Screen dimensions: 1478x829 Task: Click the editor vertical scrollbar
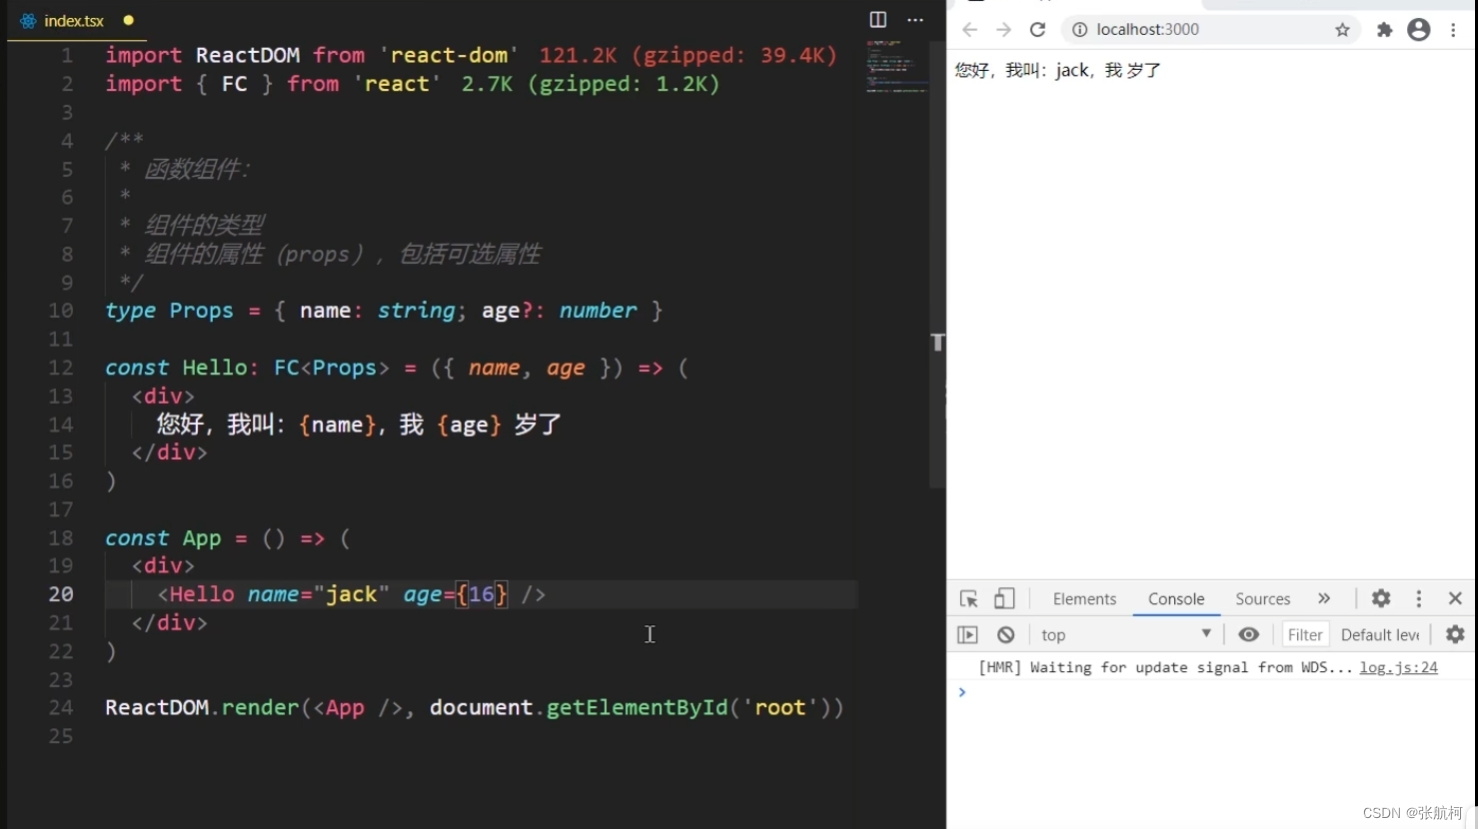pos(938,265)
